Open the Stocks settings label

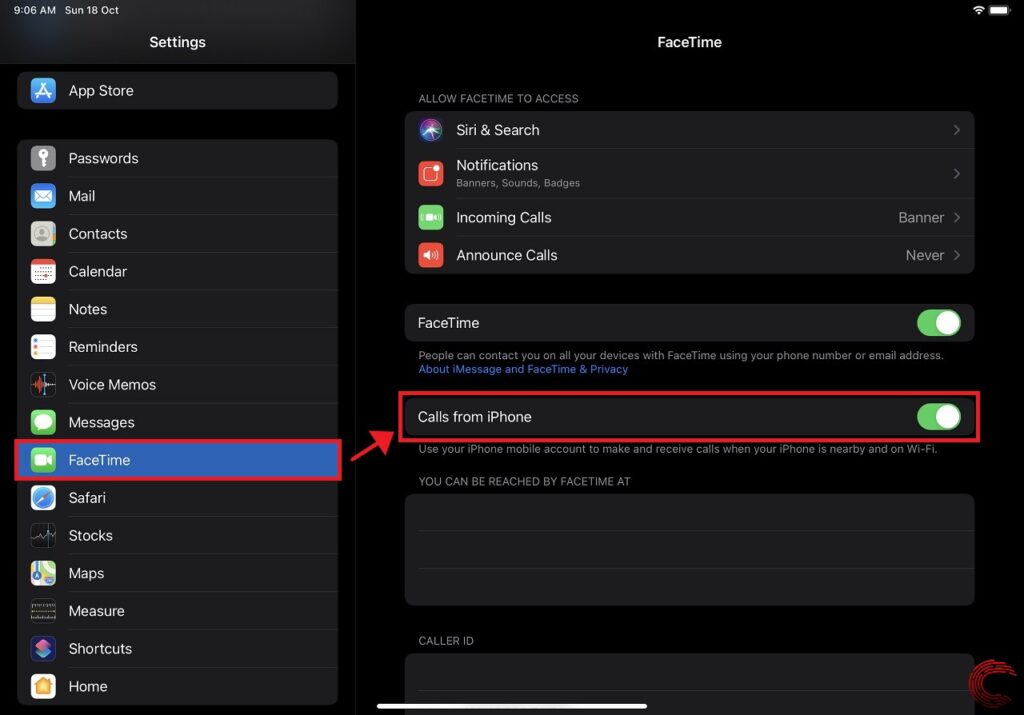point(90,535)
